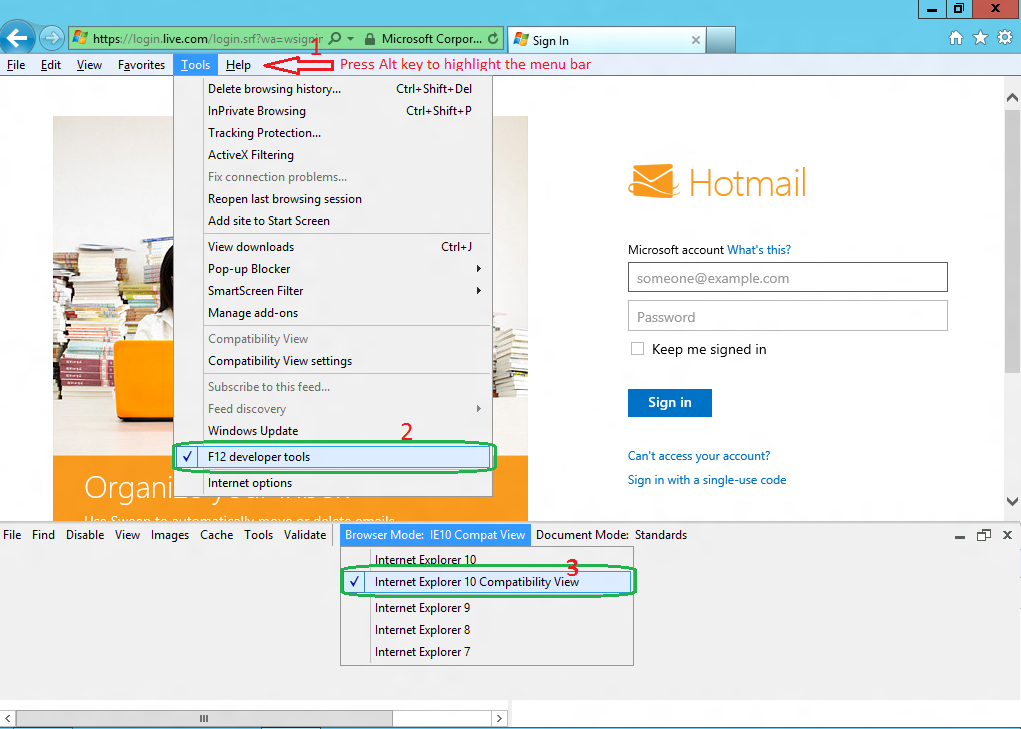Open developer tools Find menu
Screen dimensions: 1021x729
(x=43, y=535)
